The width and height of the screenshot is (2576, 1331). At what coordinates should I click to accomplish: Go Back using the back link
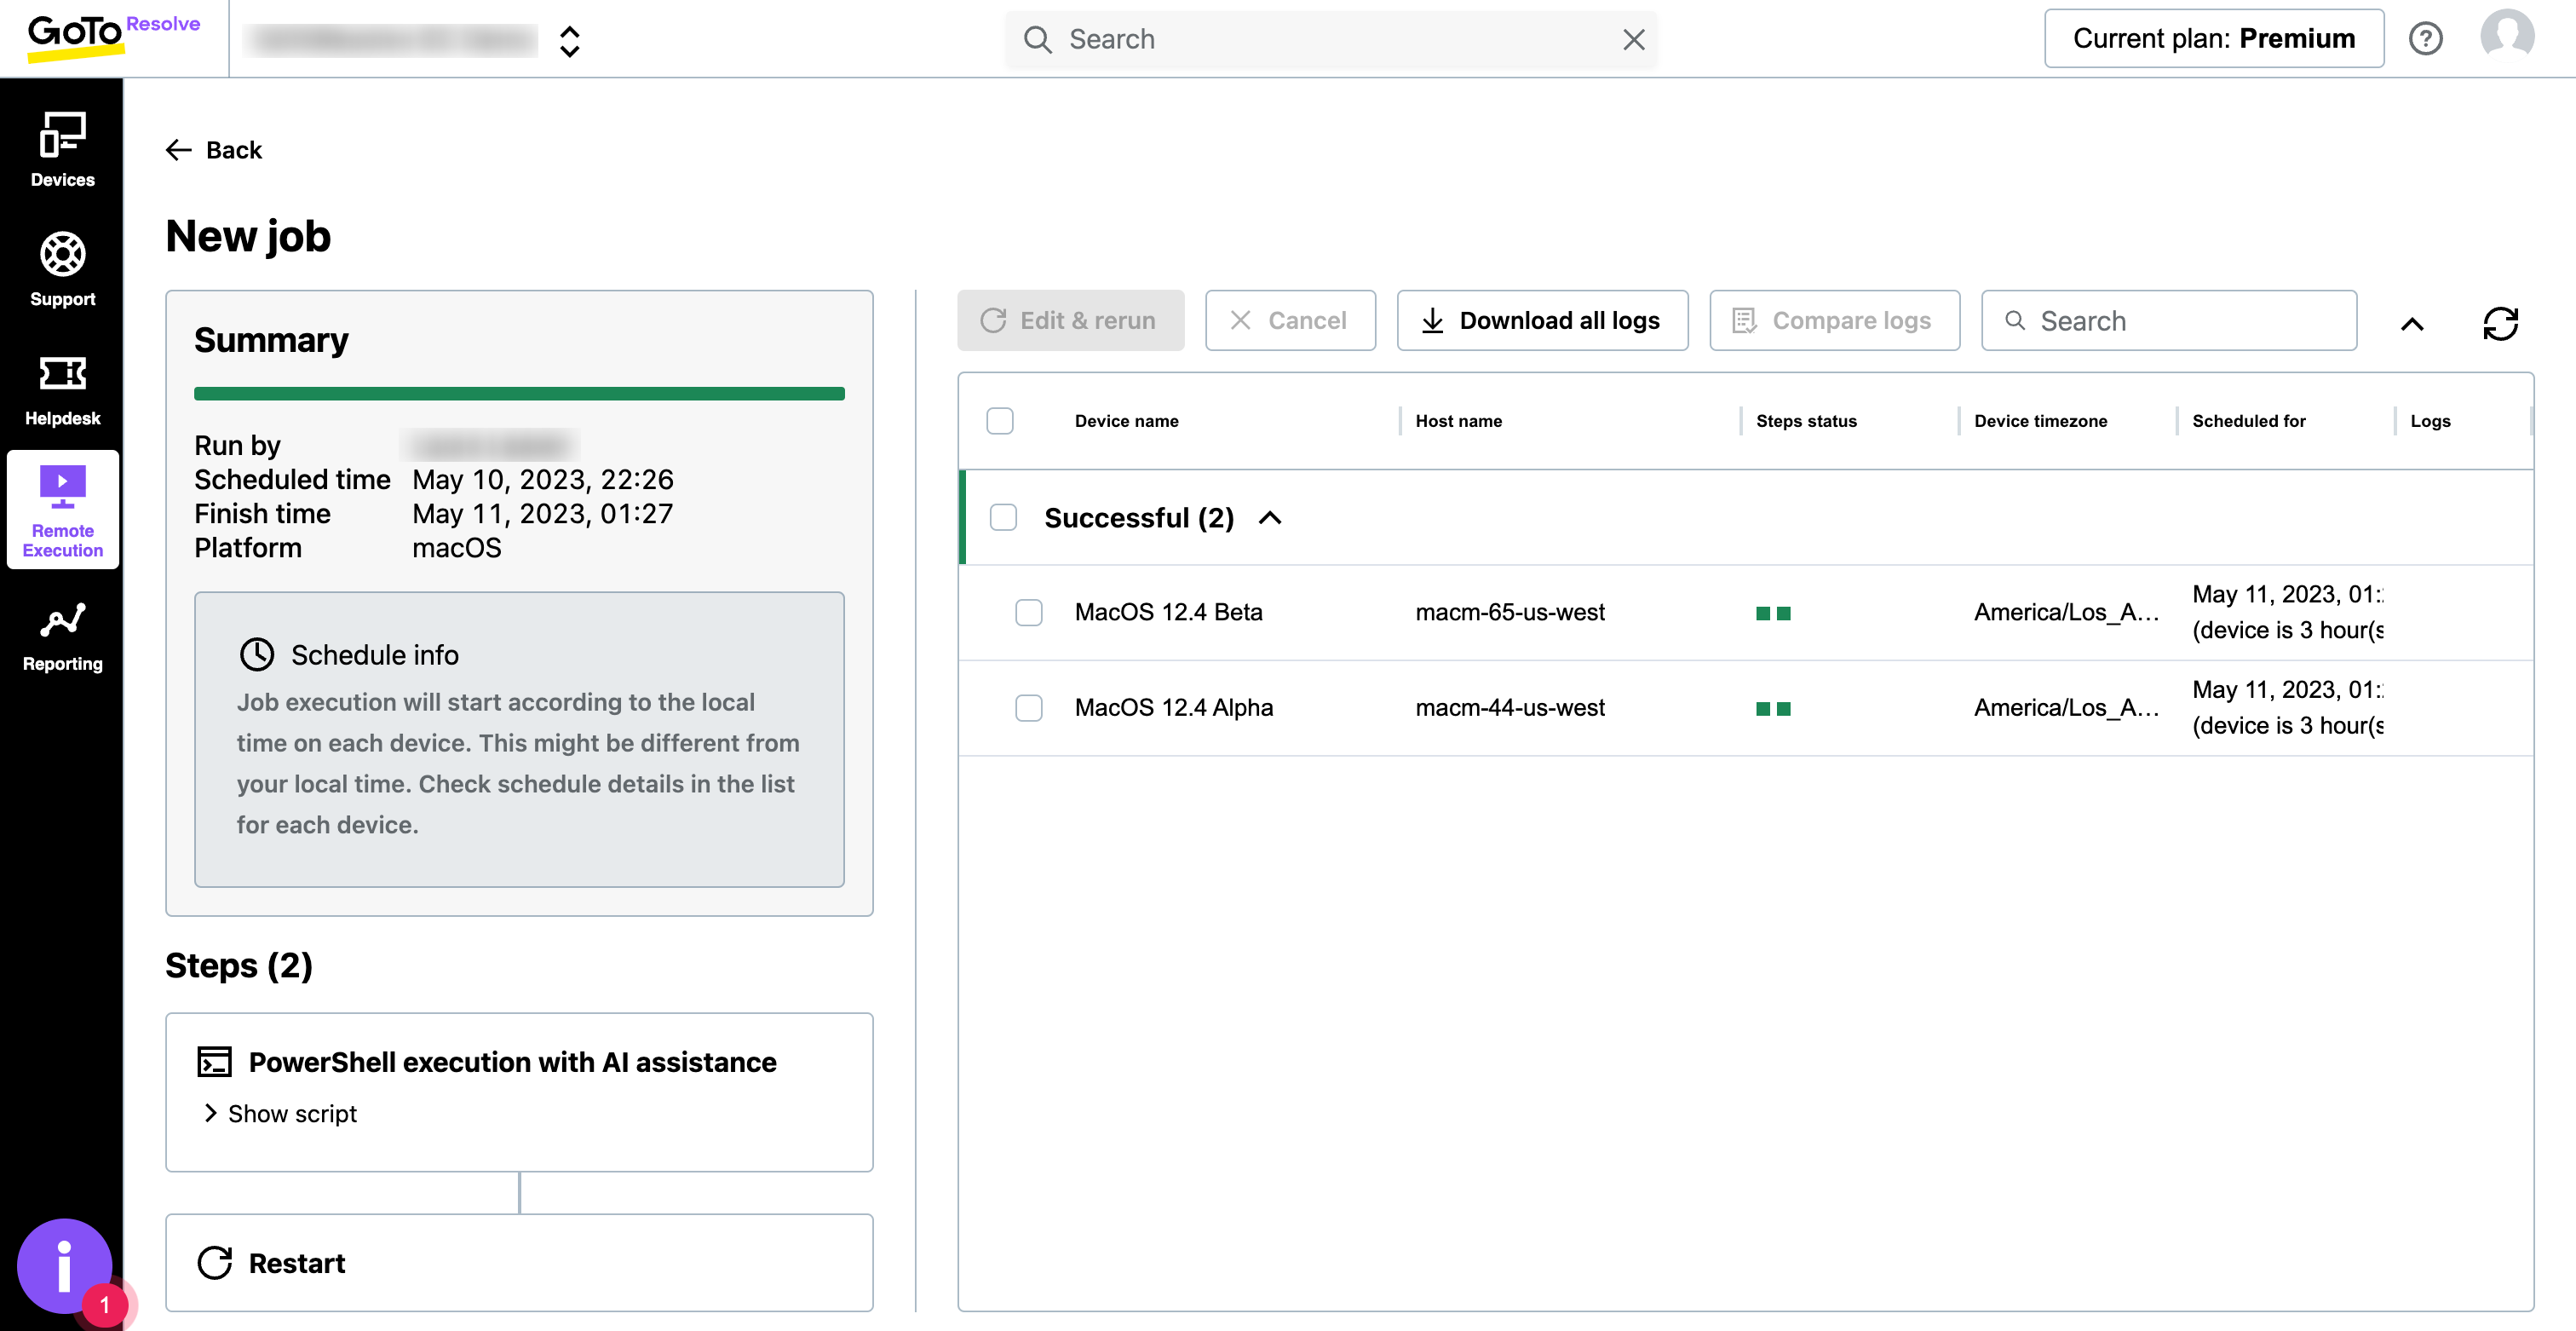[x=213, y=149]
